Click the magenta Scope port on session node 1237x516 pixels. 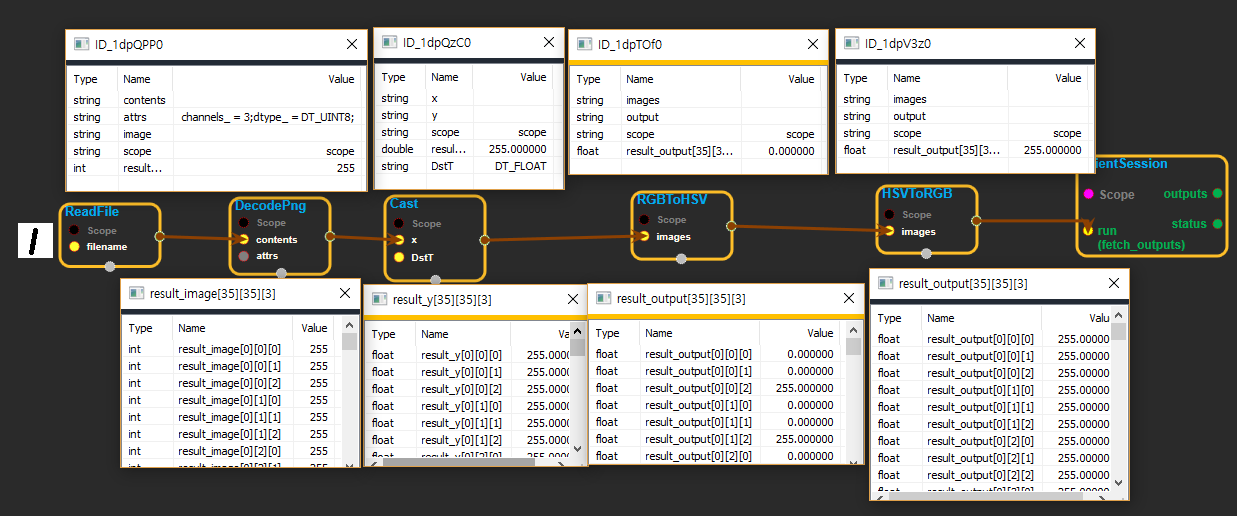click(1088, 194)
